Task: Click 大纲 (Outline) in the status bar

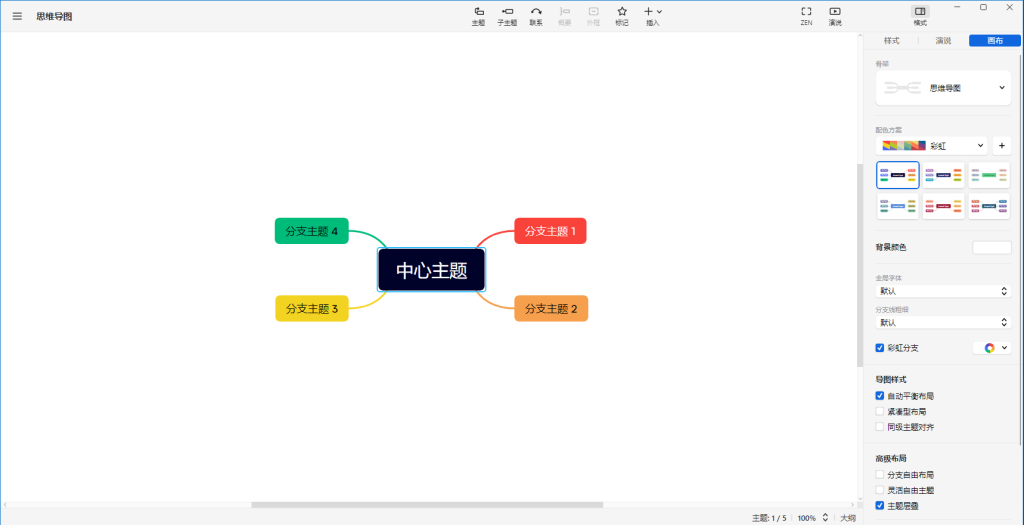Action: (847, 518)
